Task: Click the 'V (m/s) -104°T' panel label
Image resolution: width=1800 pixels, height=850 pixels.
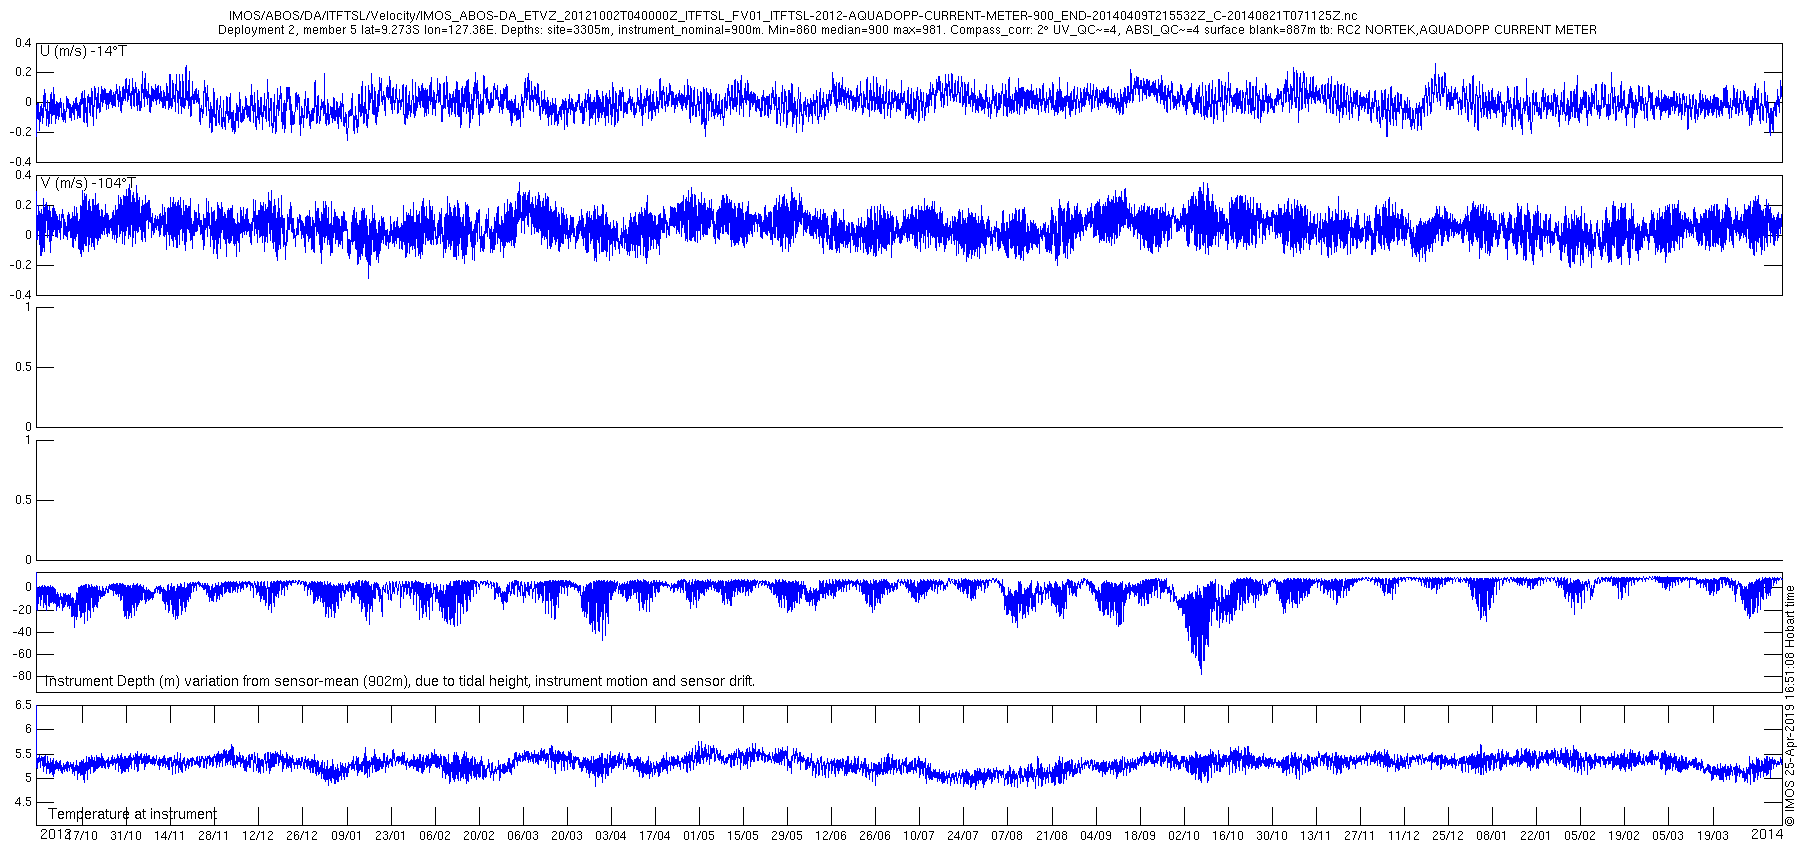Action: (x=88, y=183)
